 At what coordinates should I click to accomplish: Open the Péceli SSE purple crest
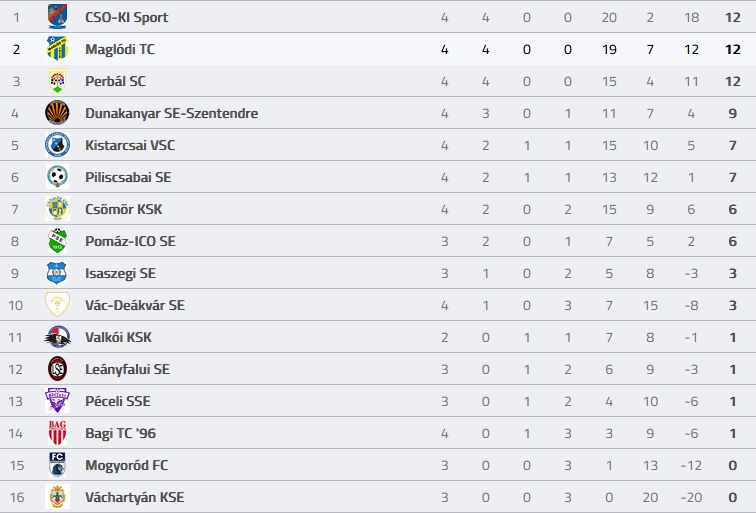[57, 401]
